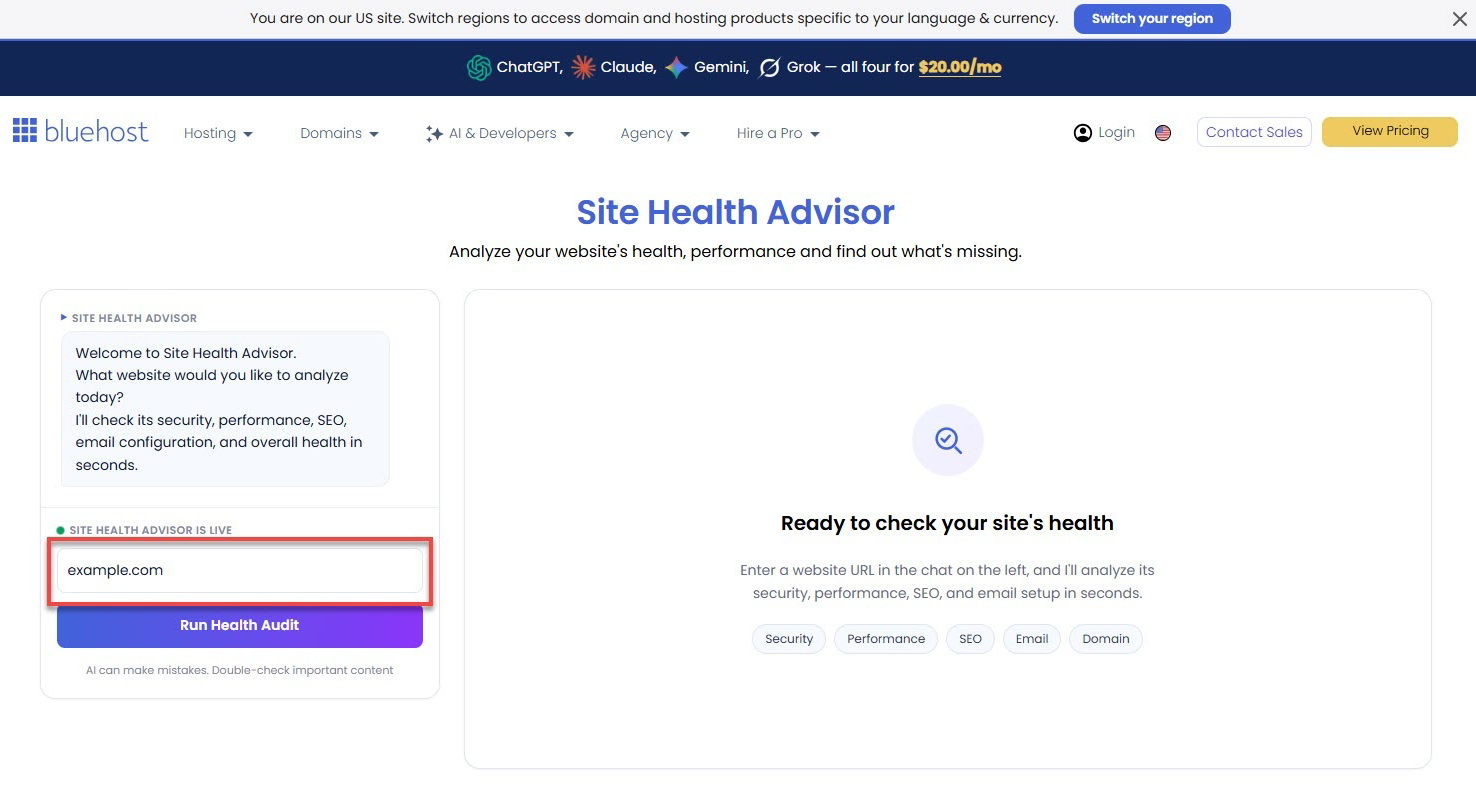Open the $20.00/mo offer link
1476x789 pixels.
point(960,67)
